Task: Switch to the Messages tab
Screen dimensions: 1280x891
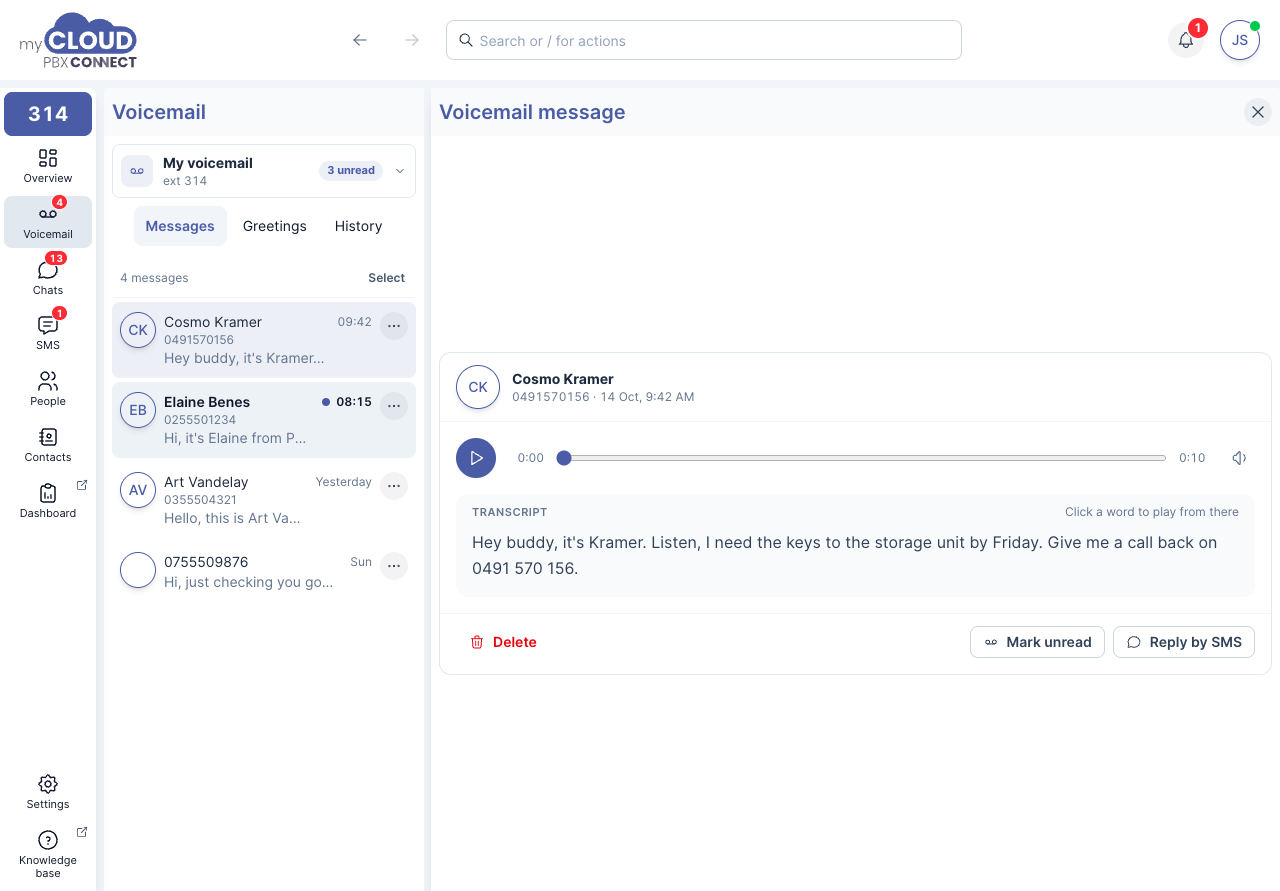Action: coord(180,226)
